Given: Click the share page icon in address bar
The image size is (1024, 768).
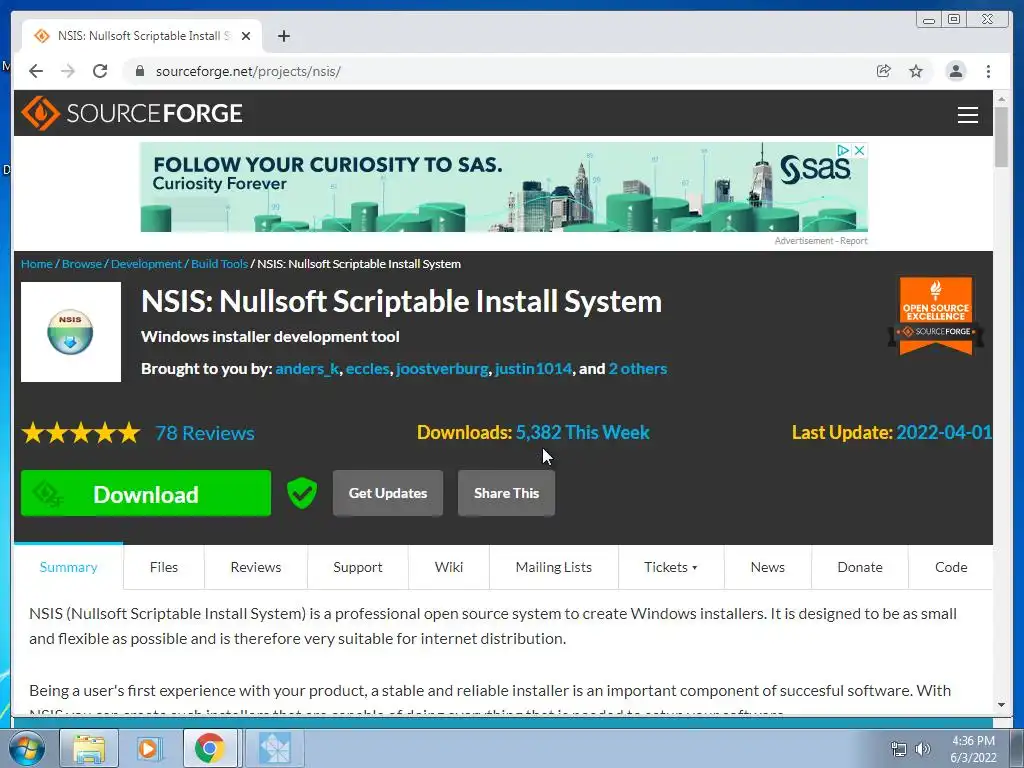Looking at the screenshot, I should pos(884,71).
